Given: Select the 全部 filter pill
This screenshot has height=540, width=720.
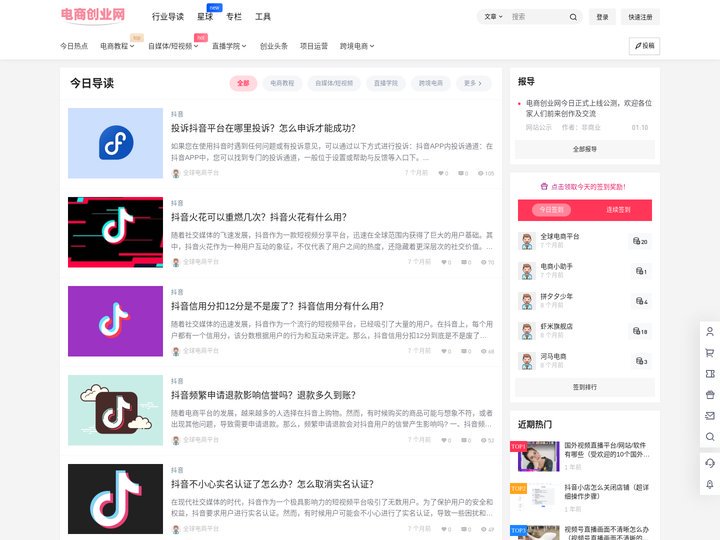Looking at the screenshot, I should click(x=243, y=83).
